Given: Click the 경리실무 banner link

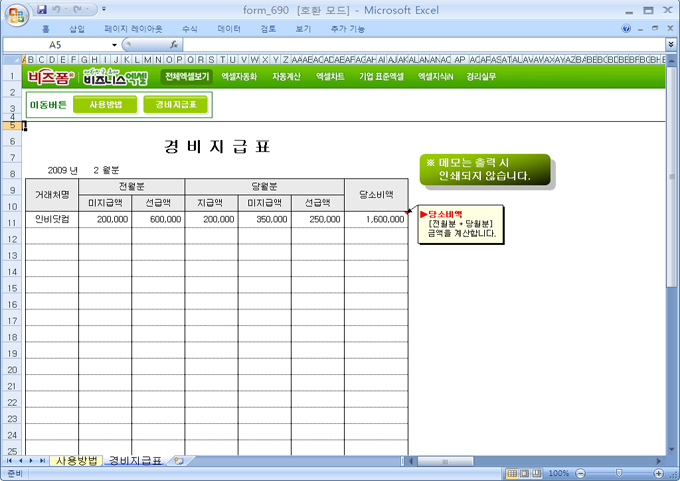Looking at the screenshot, I should pyautogui.click(x=481, y=77).
